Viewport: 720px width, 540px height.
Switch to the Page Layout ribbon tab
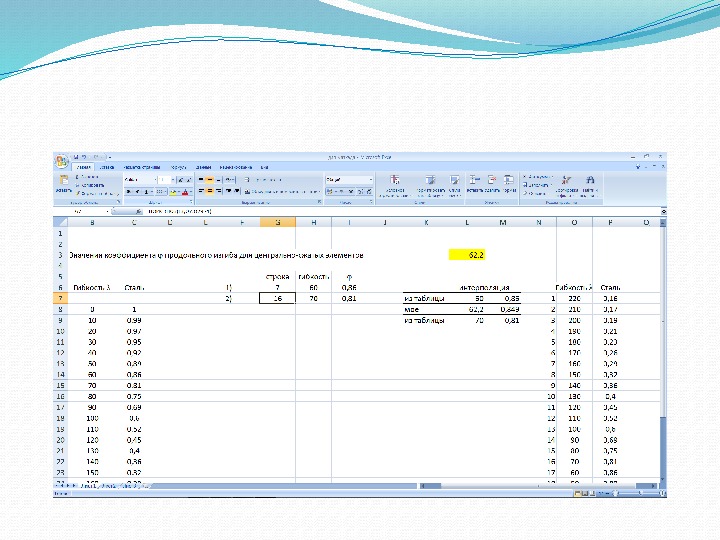[141, 167]
